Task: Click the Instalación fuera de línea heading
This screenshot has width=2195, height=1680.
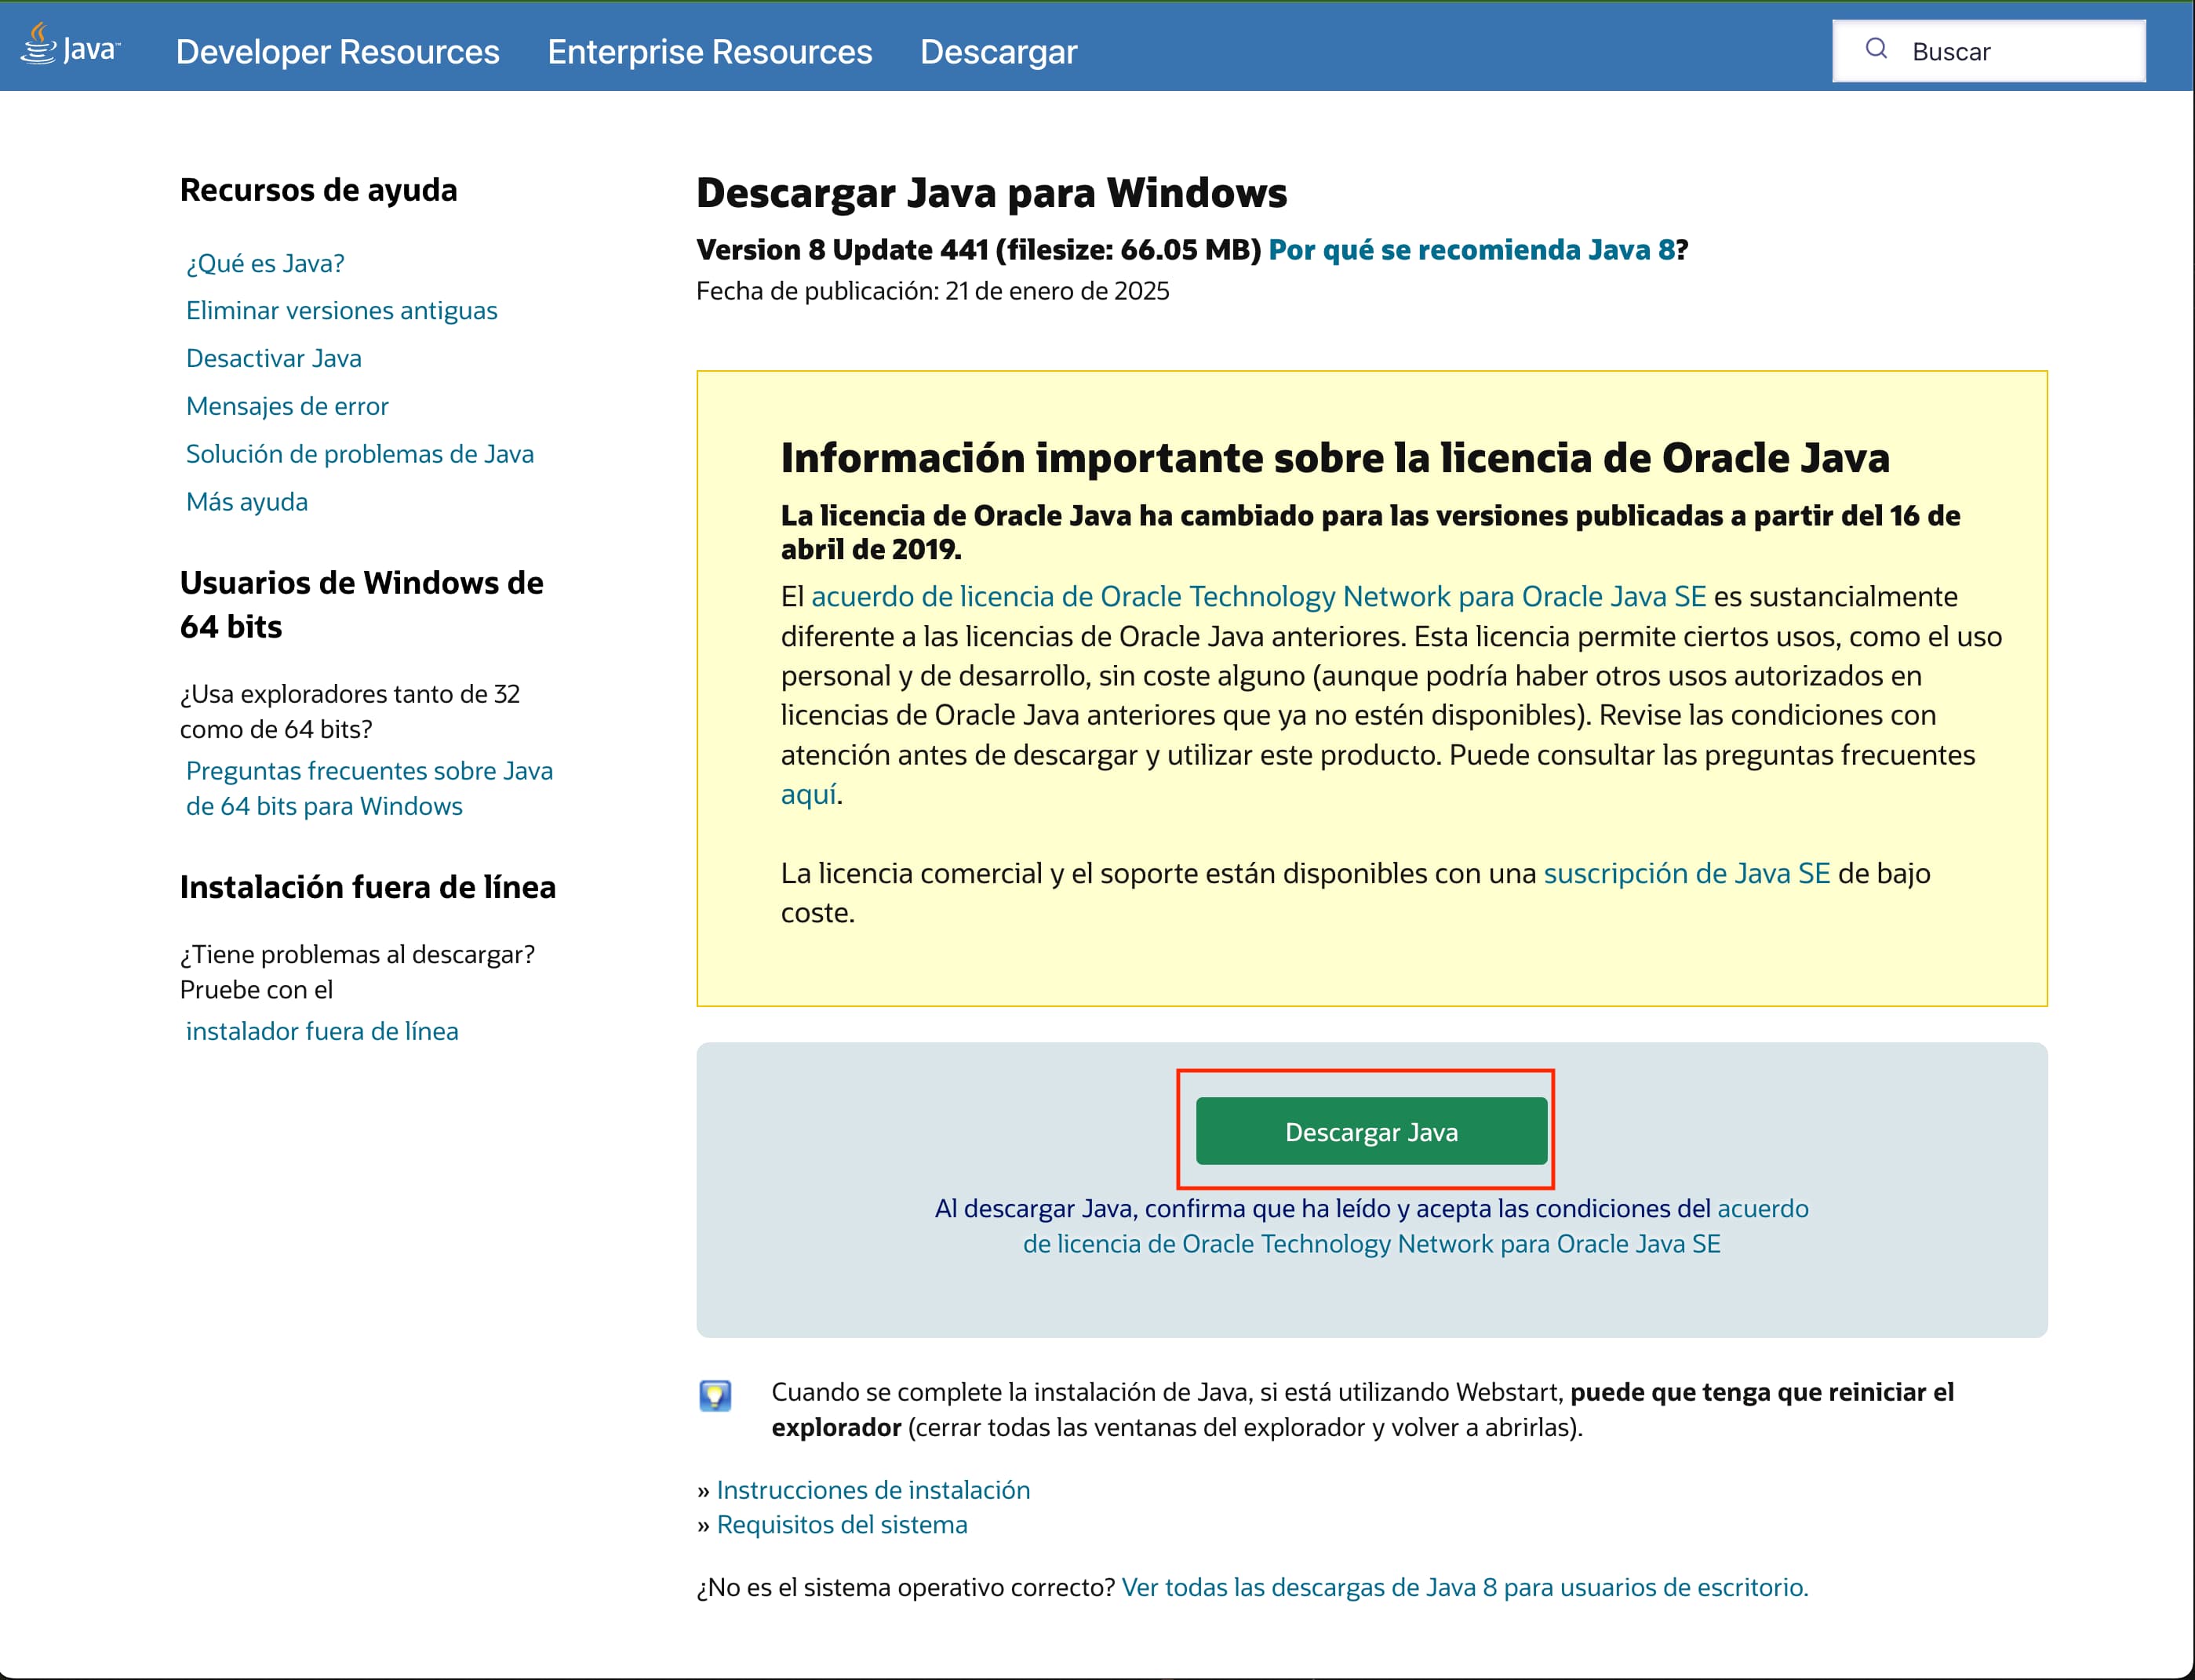Action: (367, 887)
